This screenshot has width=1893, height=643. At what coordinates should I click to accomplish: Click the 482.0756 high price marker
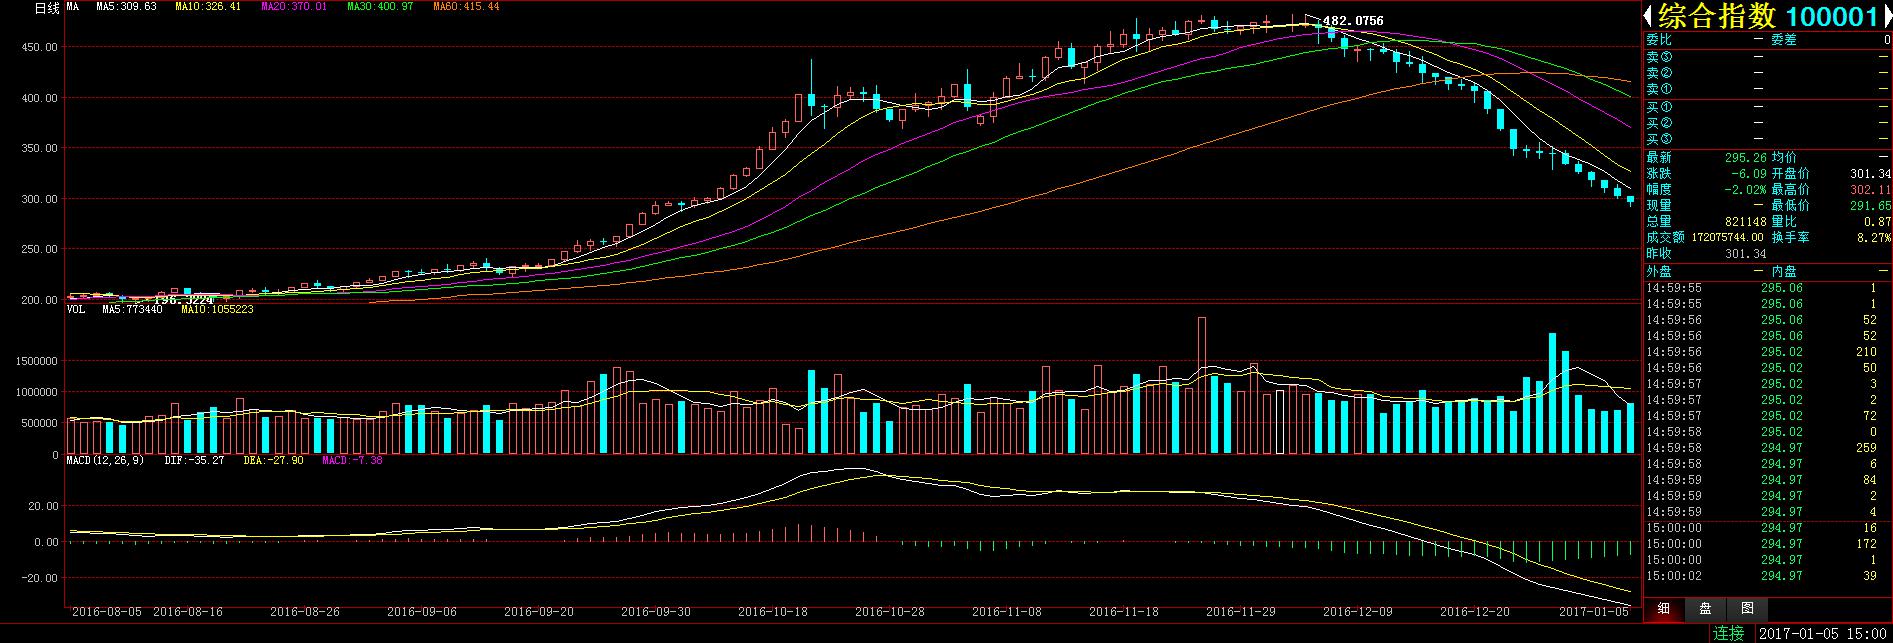click(1353, 21)
